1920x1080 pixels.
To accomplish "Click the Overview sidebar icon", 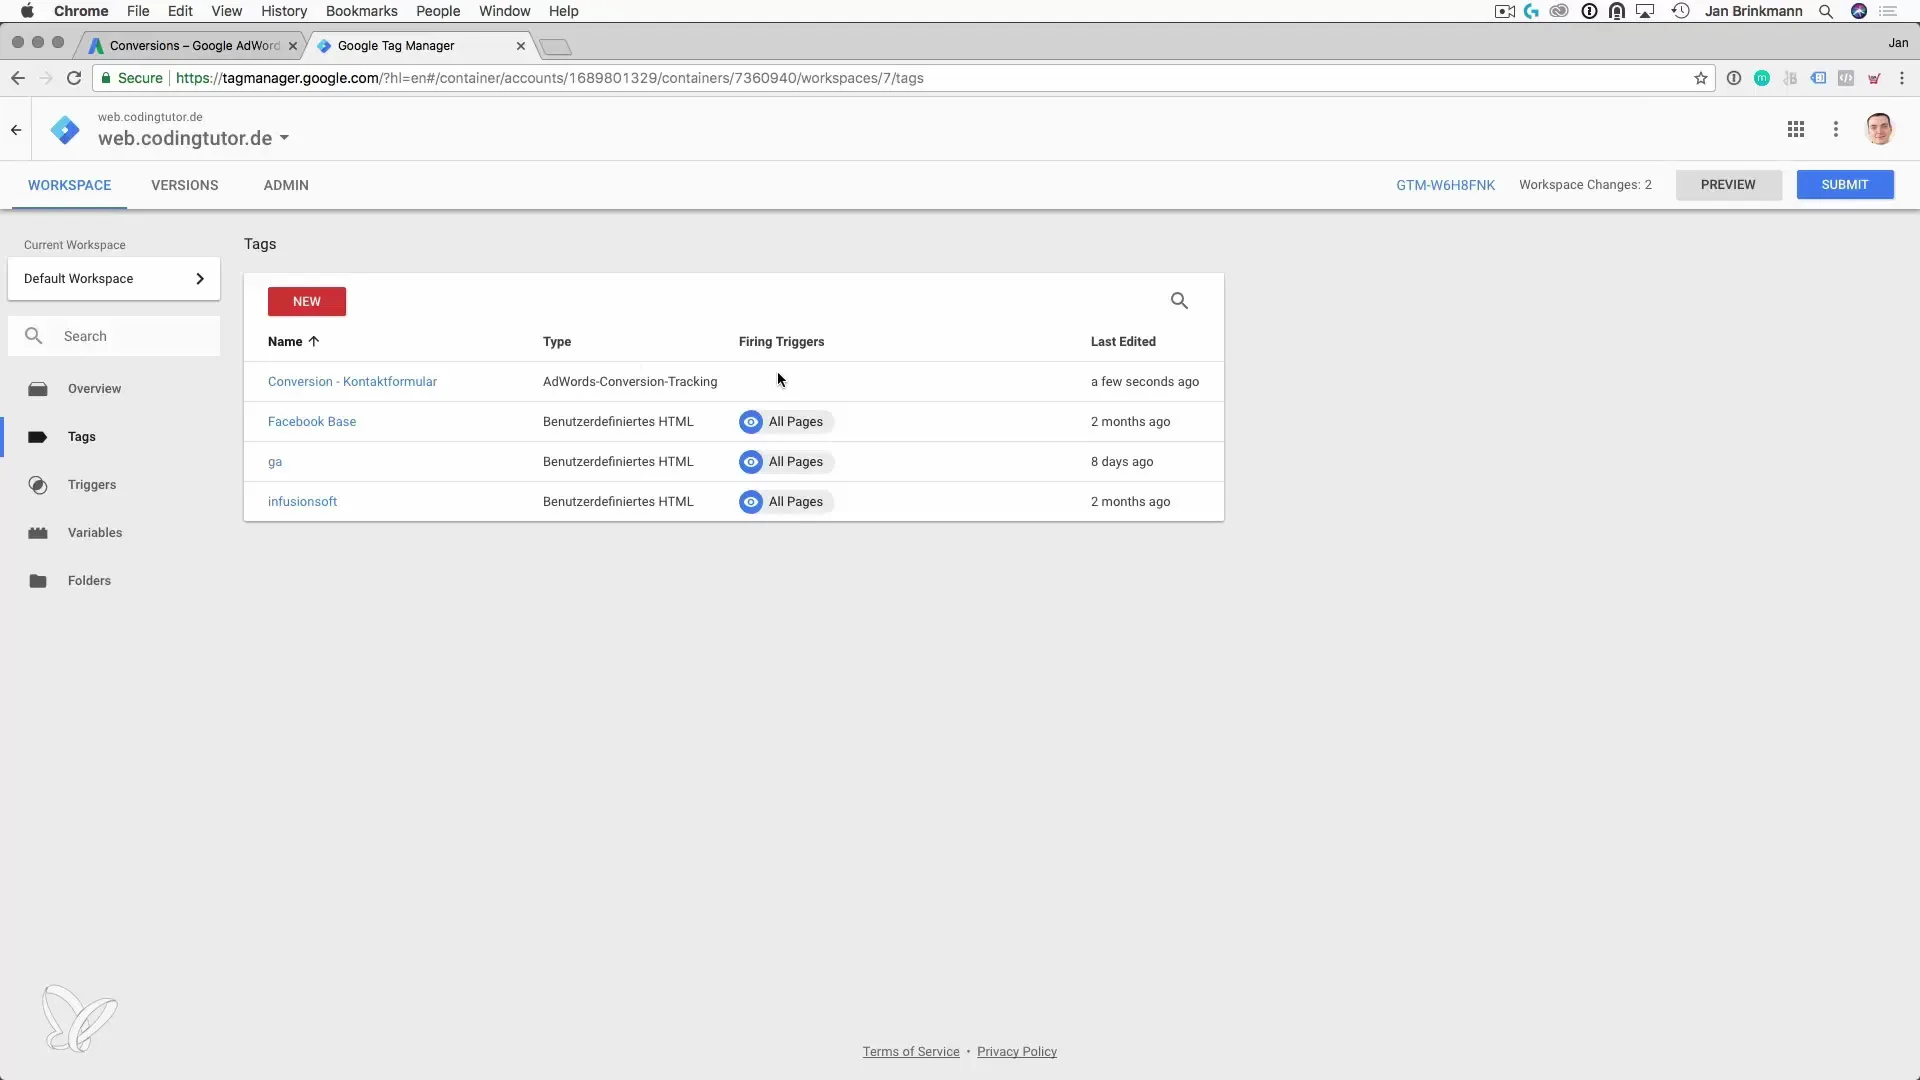I will coord(38,389).
